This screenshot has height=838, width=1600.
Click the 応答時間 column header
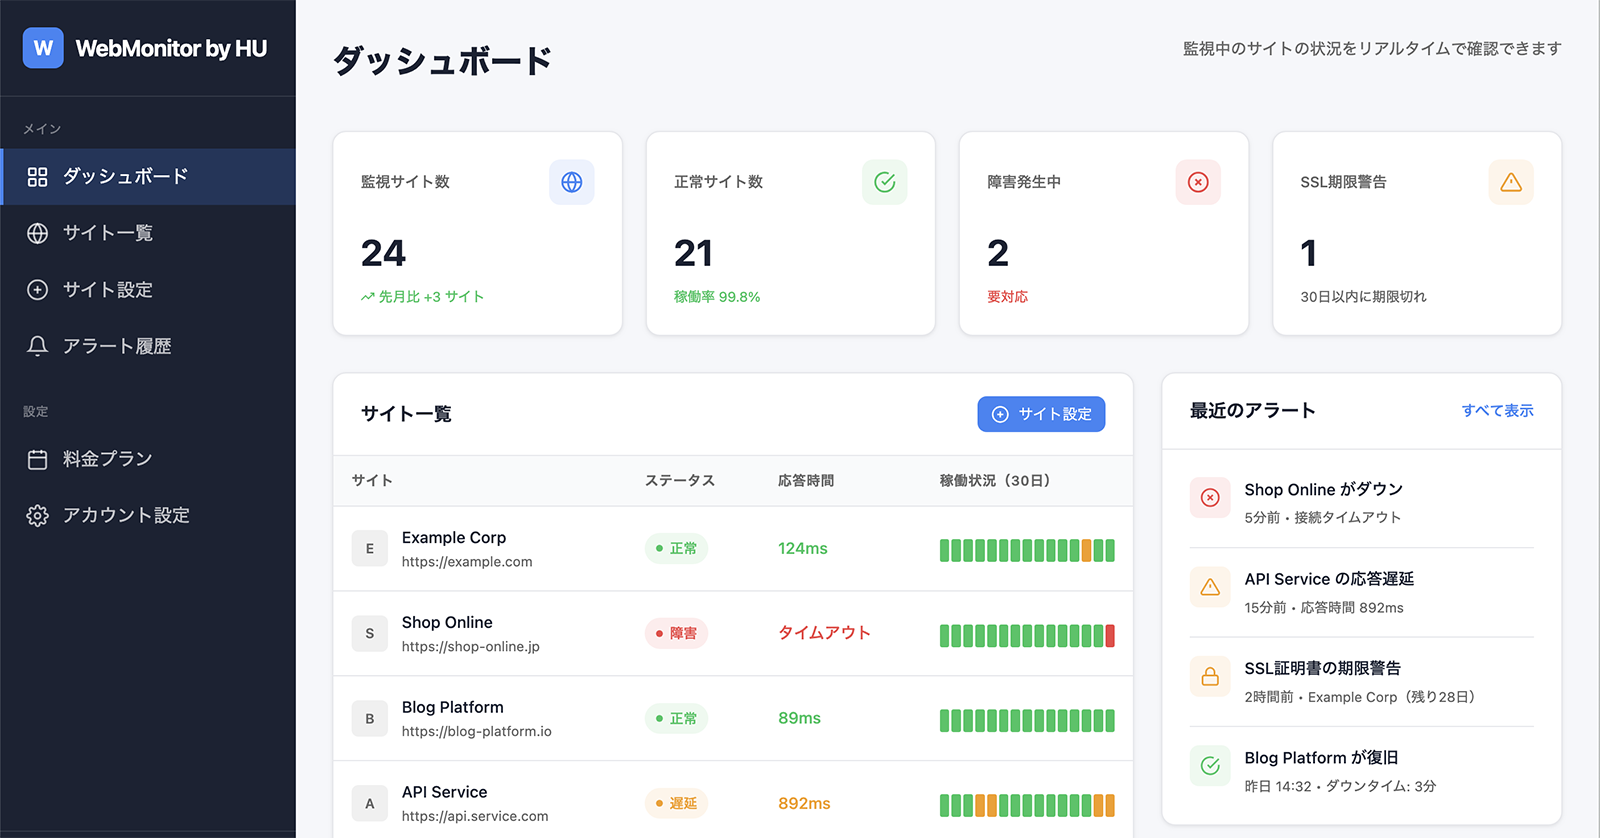coord(806,481)
